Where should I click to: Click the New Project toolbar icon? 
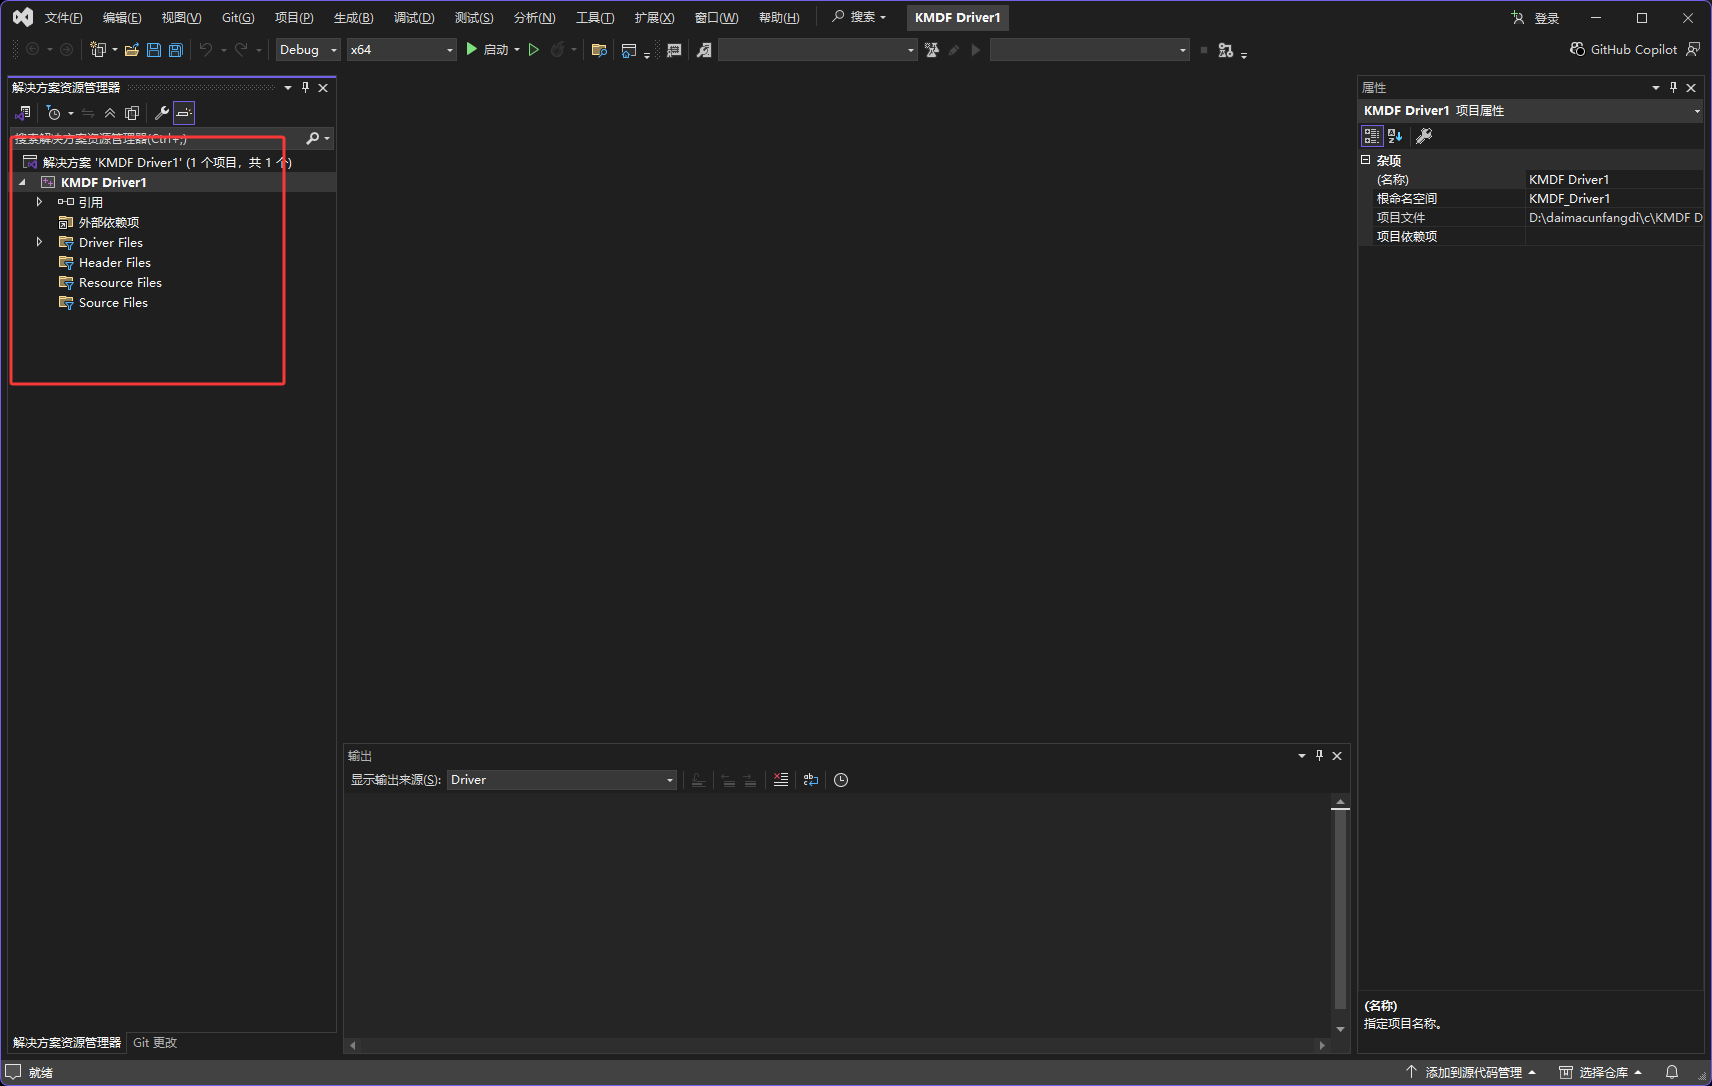pyautogui.click(x=98, y=50)
